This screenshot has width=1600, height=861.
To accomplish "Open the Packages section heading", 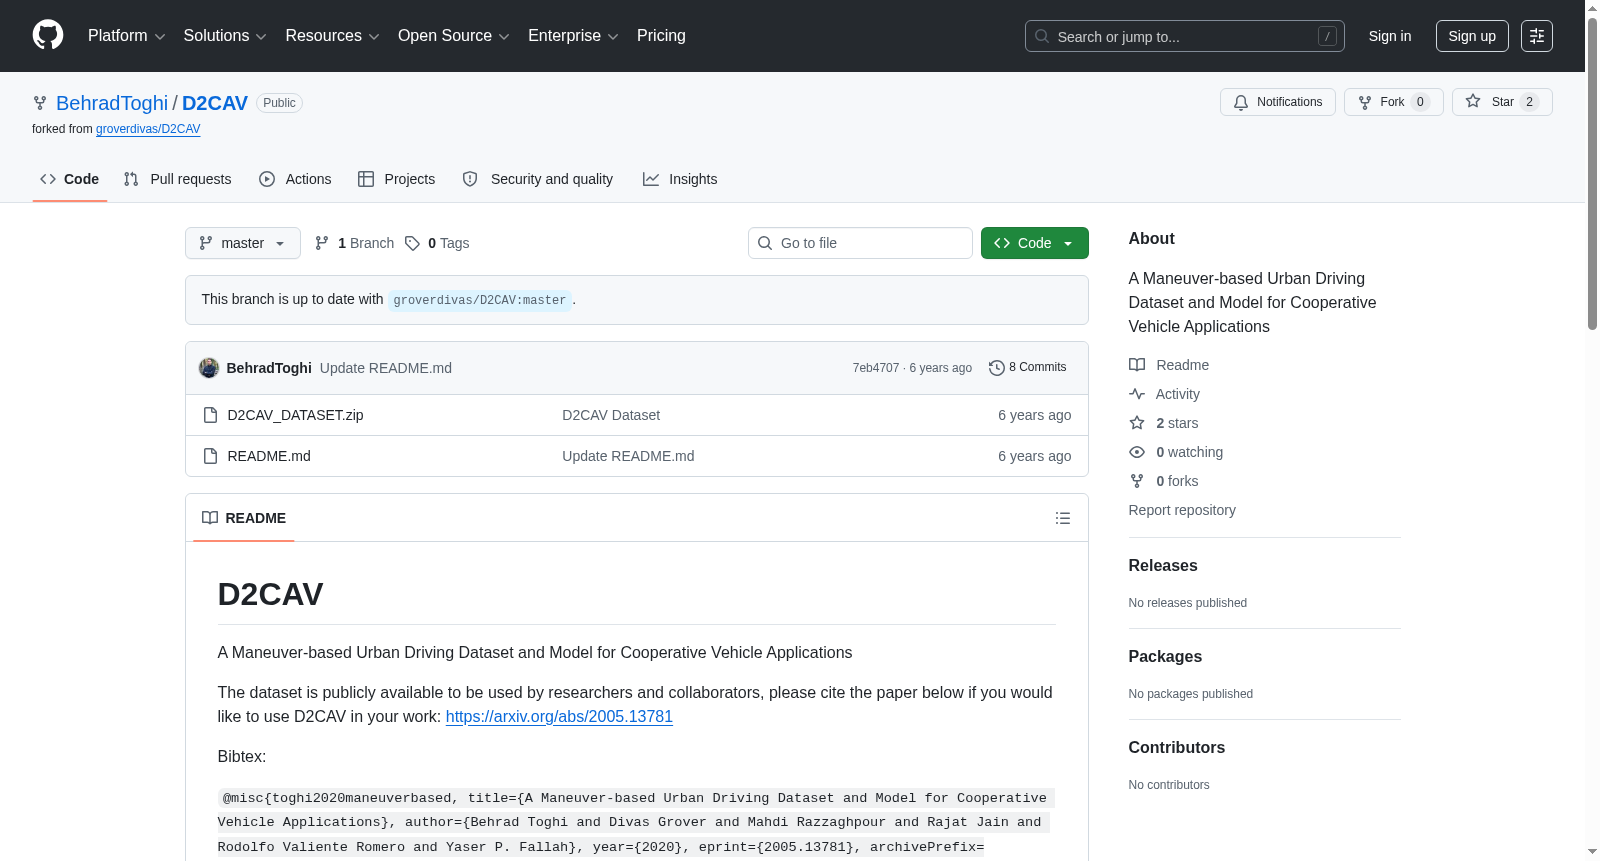I will [x=1165, y=657].
